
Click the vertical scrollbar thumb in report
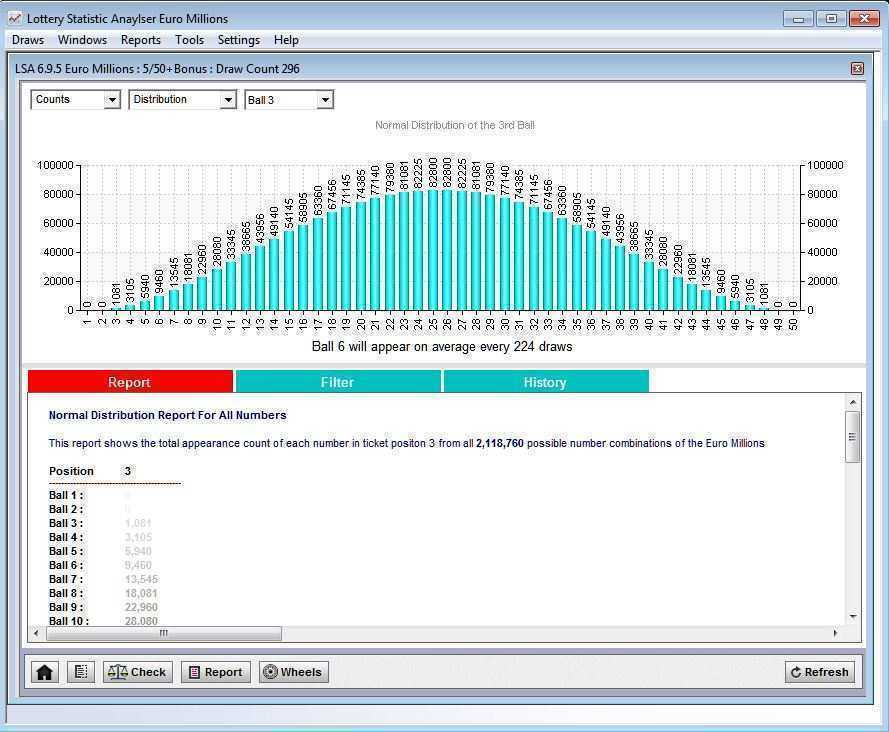pos(853,437)
